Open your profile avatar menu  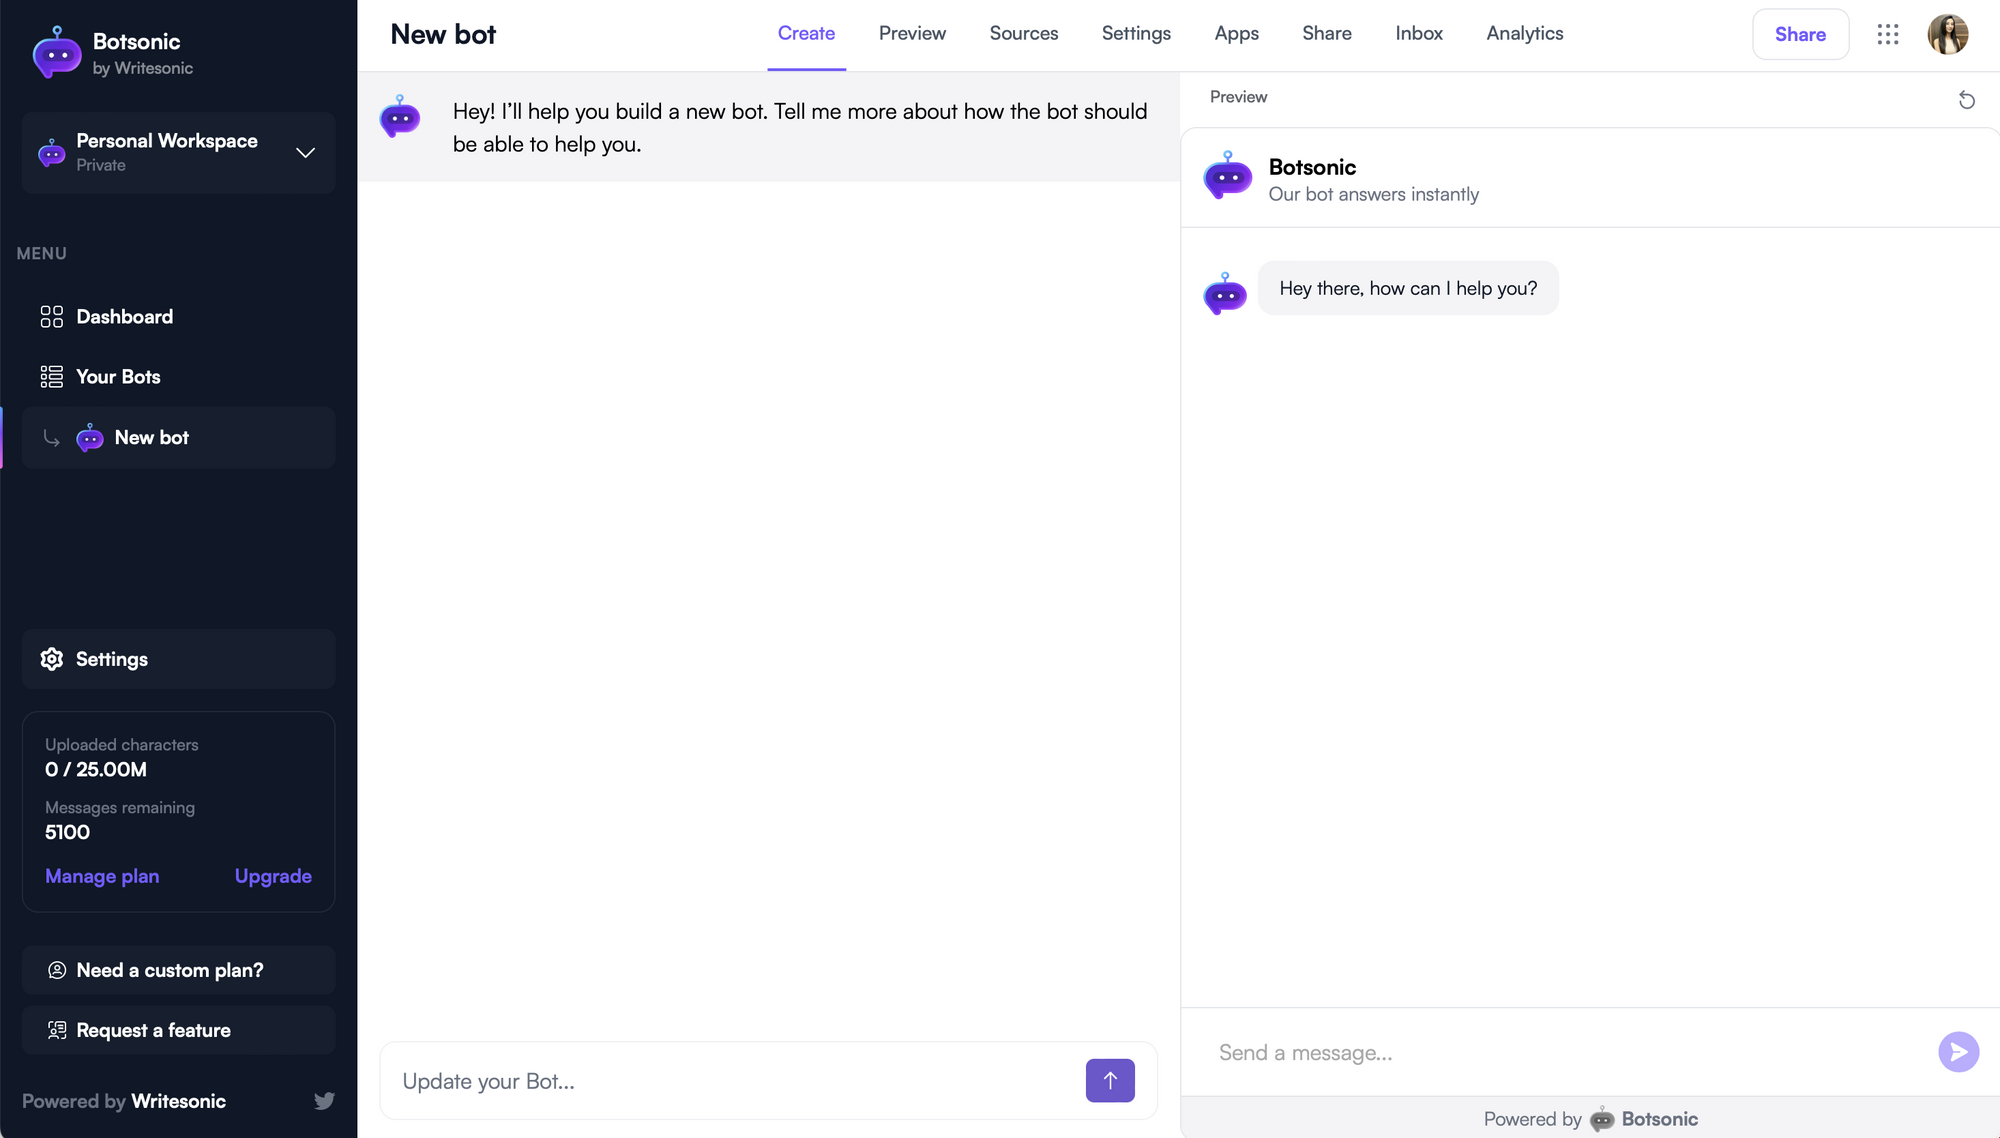click(1947, 34)
